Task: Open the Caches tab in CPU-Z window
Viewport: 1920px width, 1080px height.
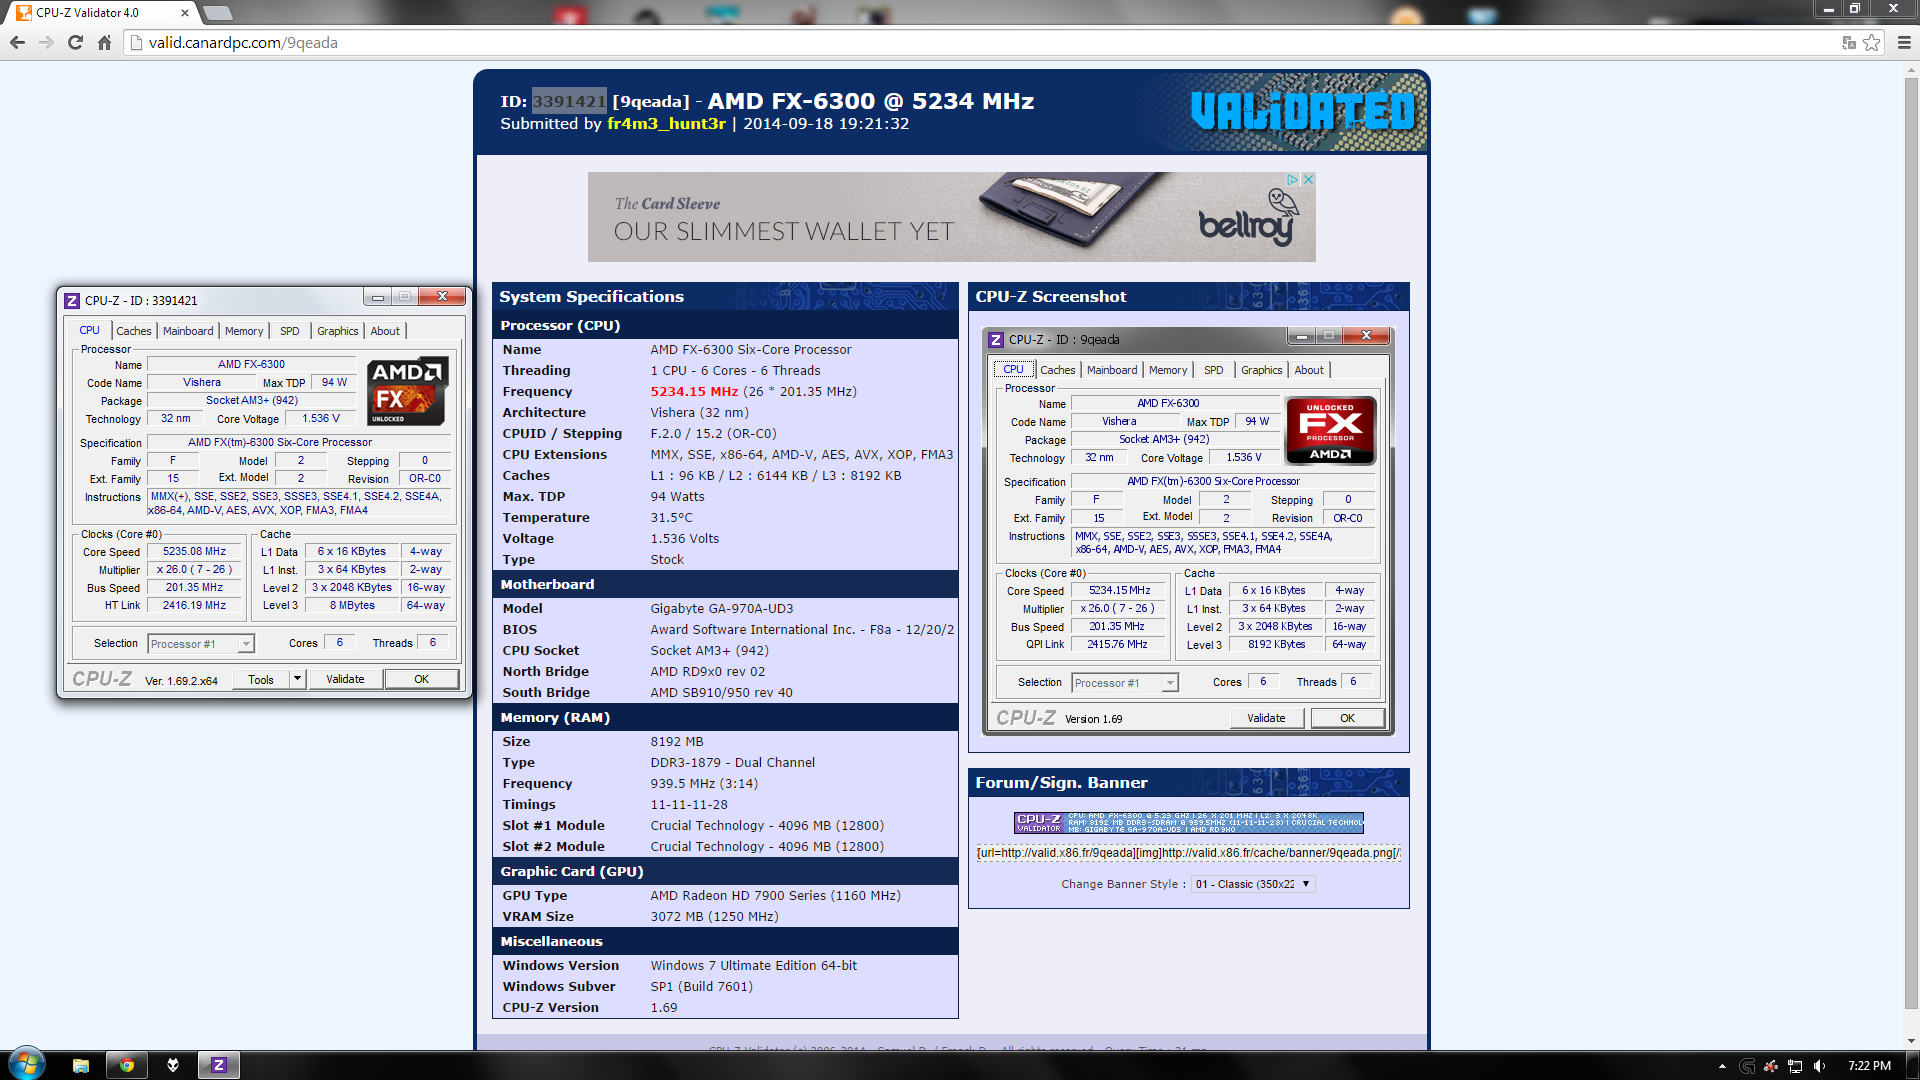Action: [134, 331]
